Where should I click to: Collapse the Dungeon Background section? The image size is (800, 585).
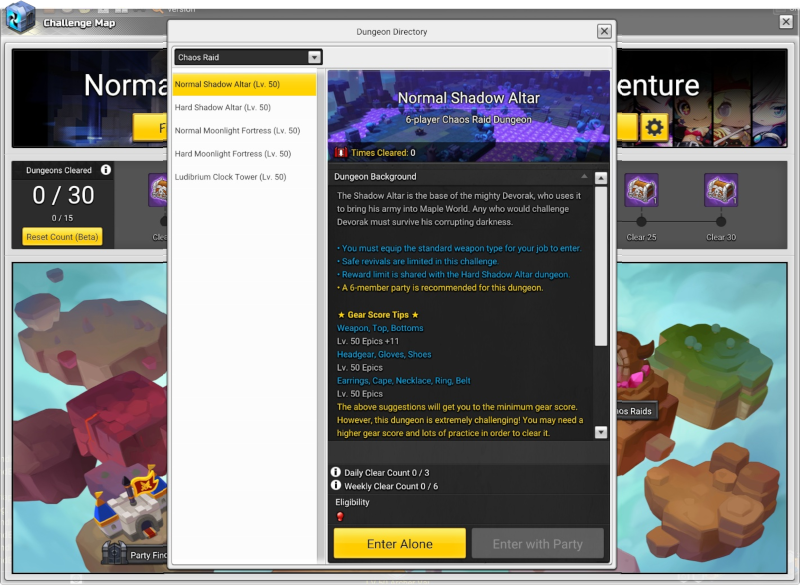pyautogui.click(x=584, y=176)
